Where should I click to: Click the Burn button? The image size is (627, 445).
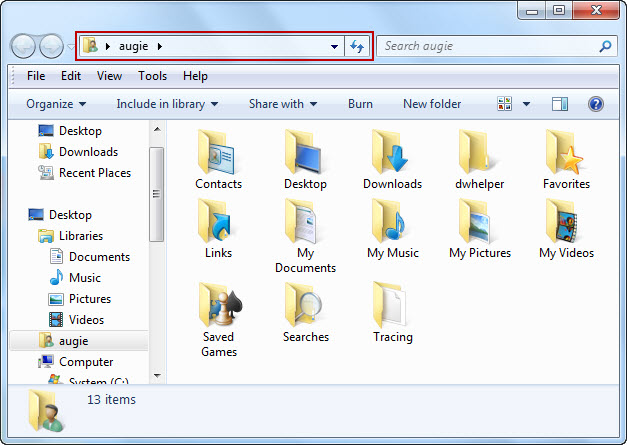(x=360, y=104)
